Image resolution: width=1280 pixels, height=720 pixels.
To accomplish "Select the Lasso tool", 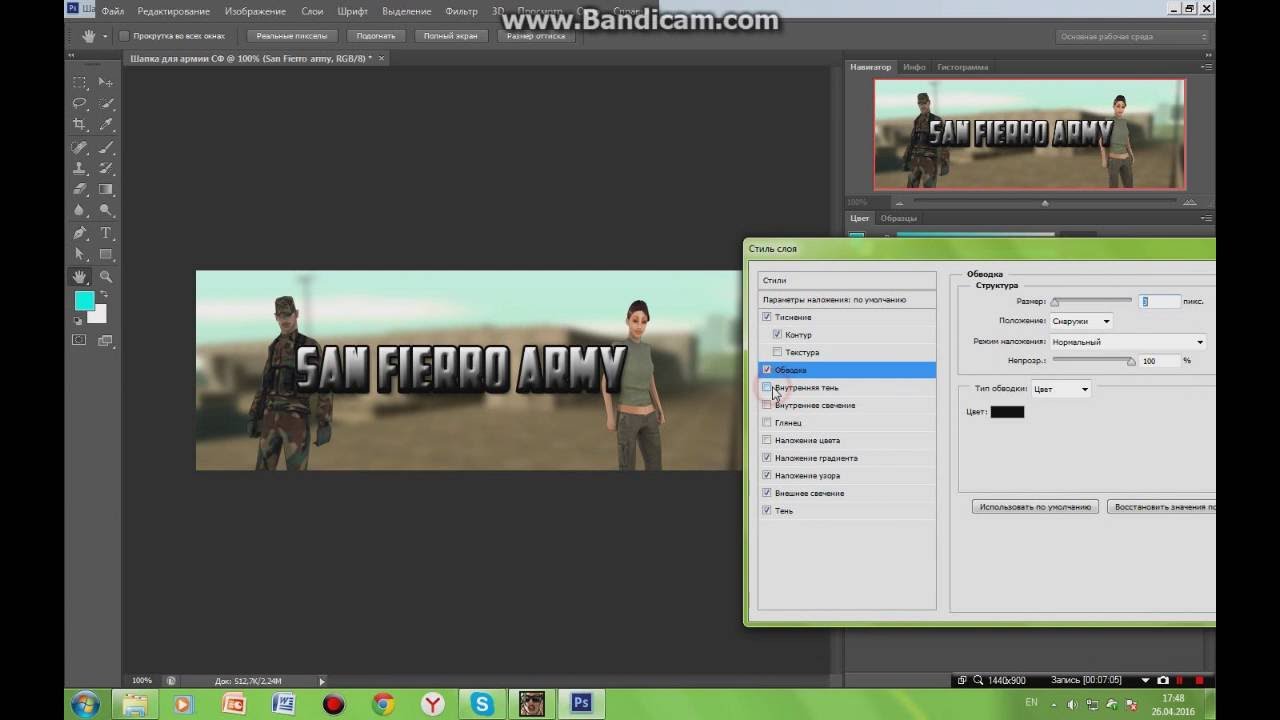I will pyautogui.click(x=80, y=103).
